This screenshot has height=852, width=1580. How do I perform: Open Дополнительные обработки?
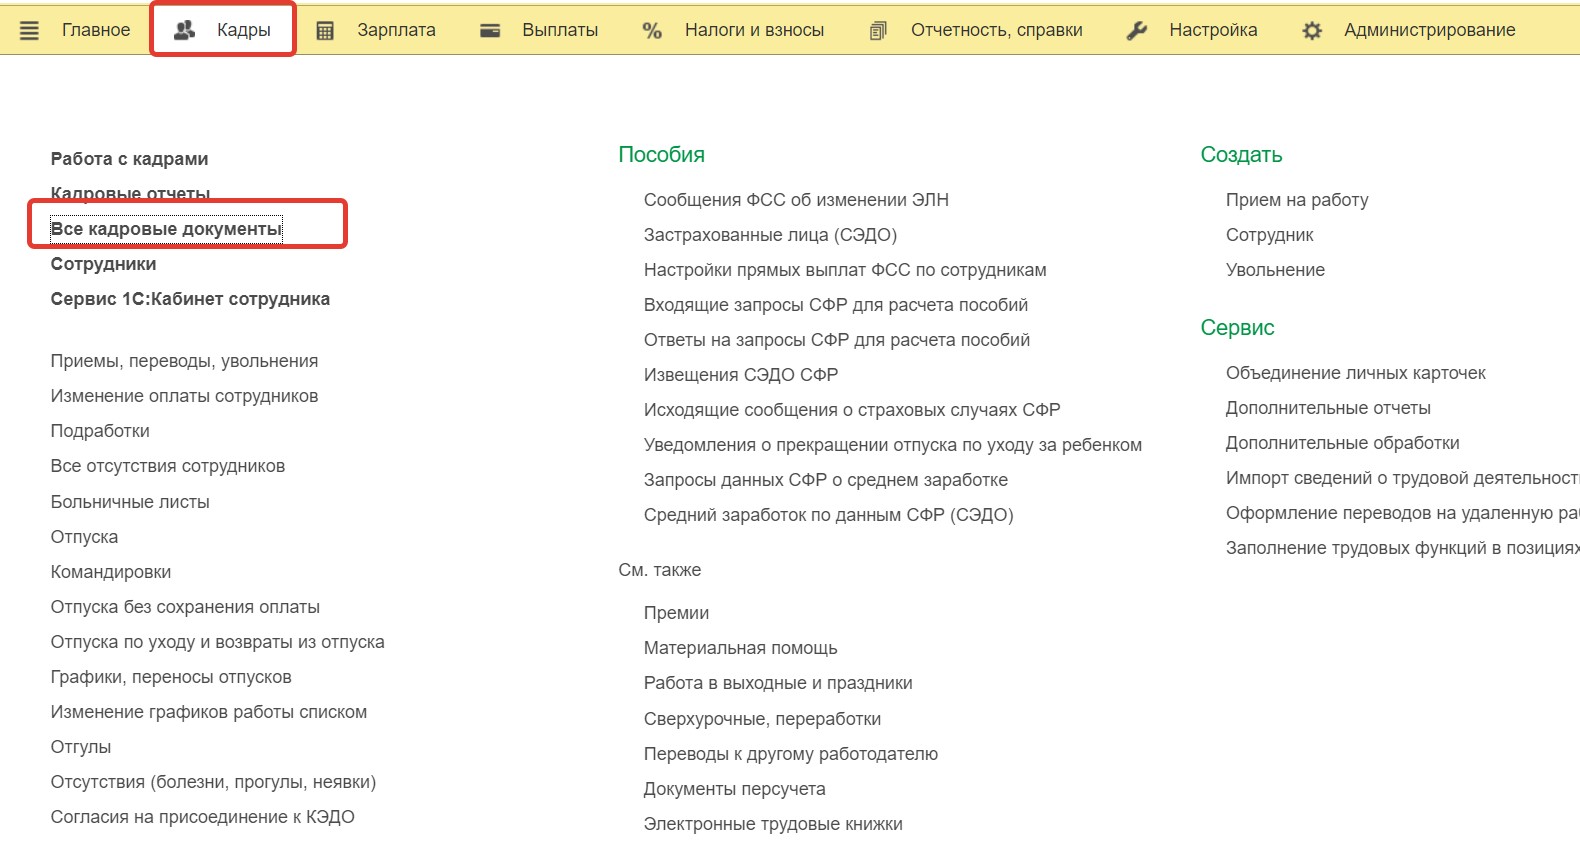point(1343,443)
